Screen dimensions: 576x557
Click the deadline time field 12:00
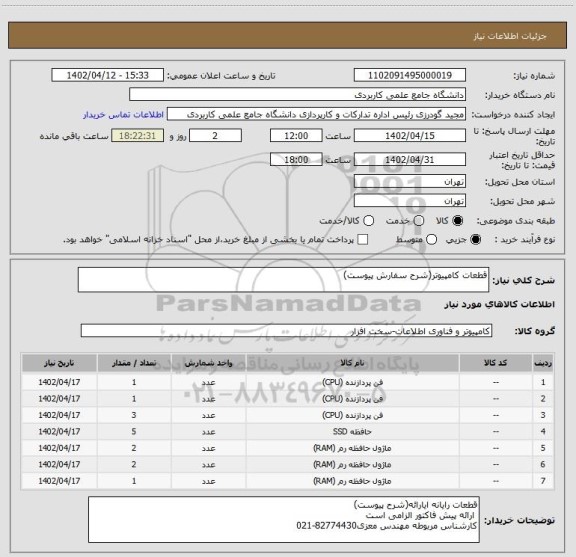(296, 136)
